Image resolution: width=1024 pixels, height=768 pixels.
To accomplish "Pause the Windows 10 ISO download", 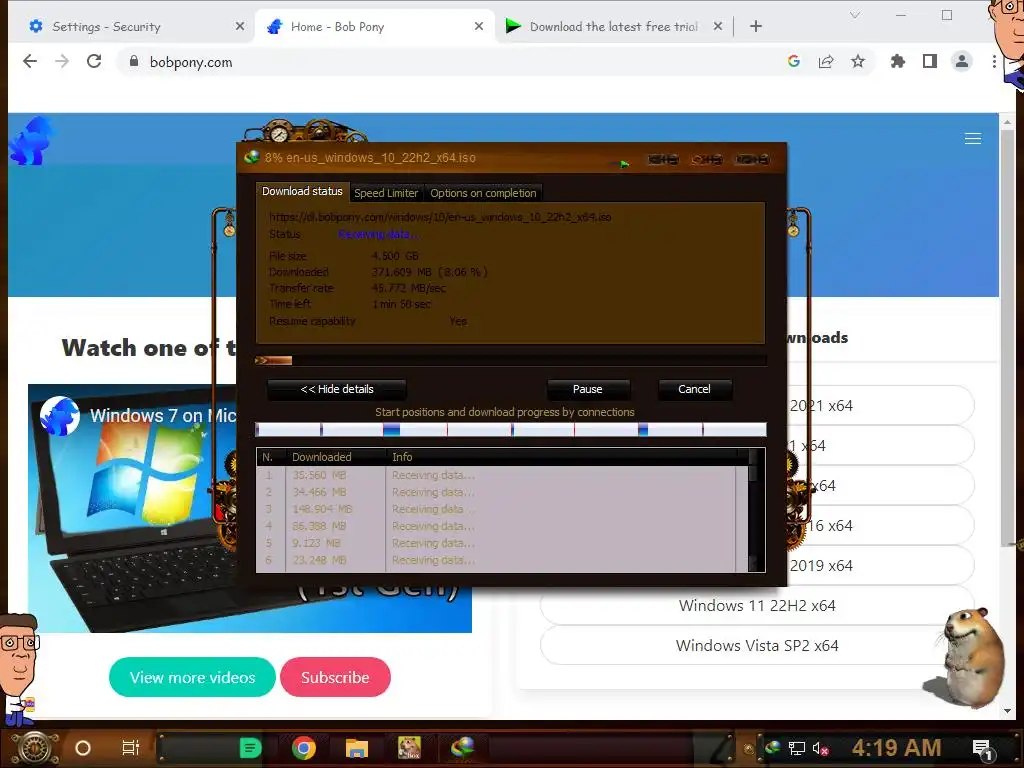I will 588,389.
